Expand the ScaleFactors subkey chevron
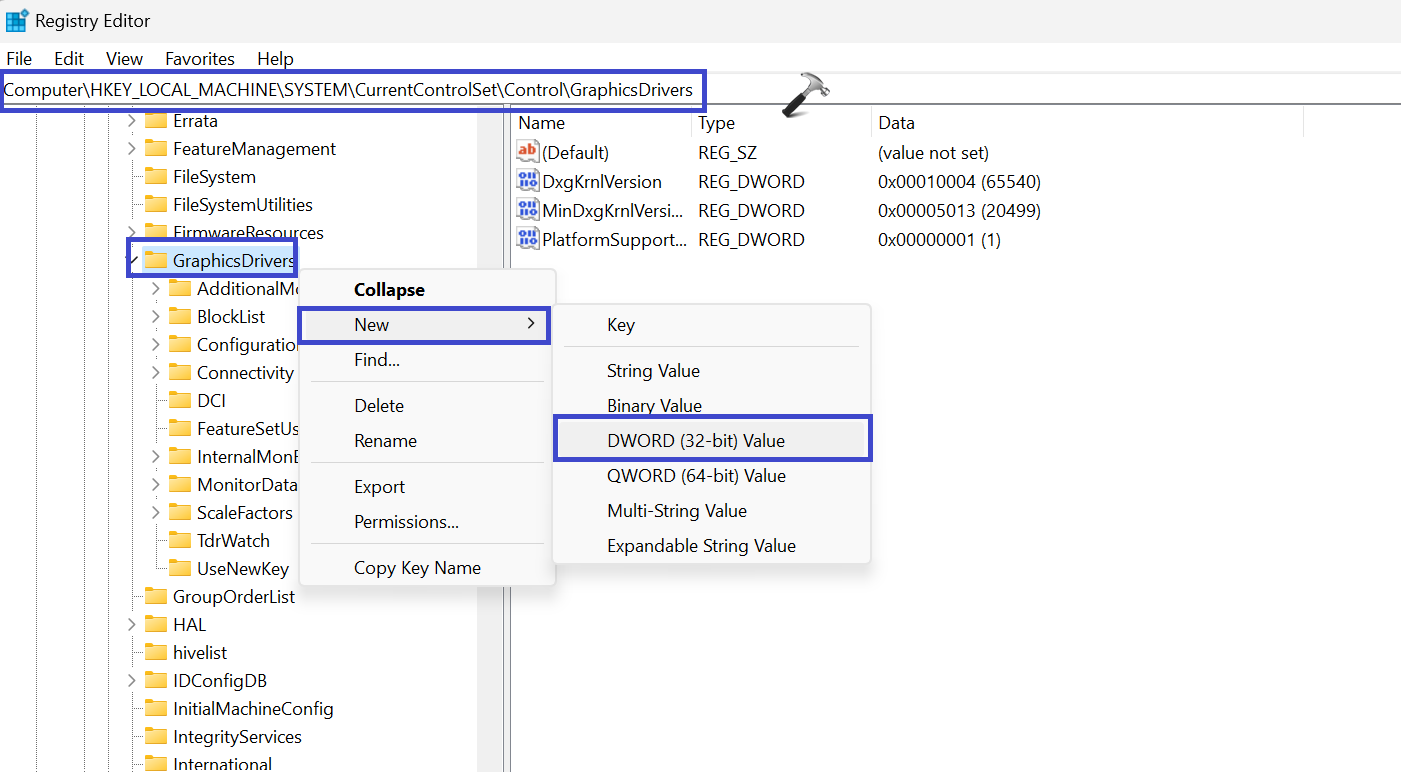This screenshot has height=772, width=1401. [x=155, y=512]
